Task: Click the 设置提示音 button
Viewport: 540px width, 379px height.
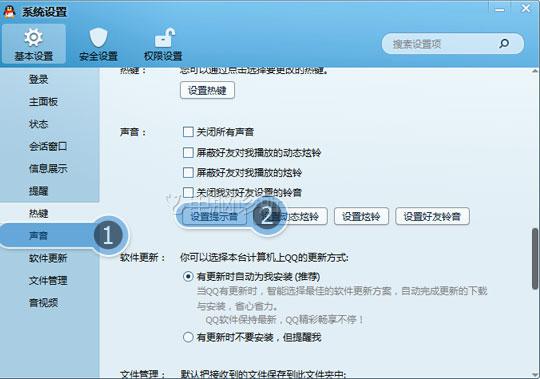Action: (214, 217)
